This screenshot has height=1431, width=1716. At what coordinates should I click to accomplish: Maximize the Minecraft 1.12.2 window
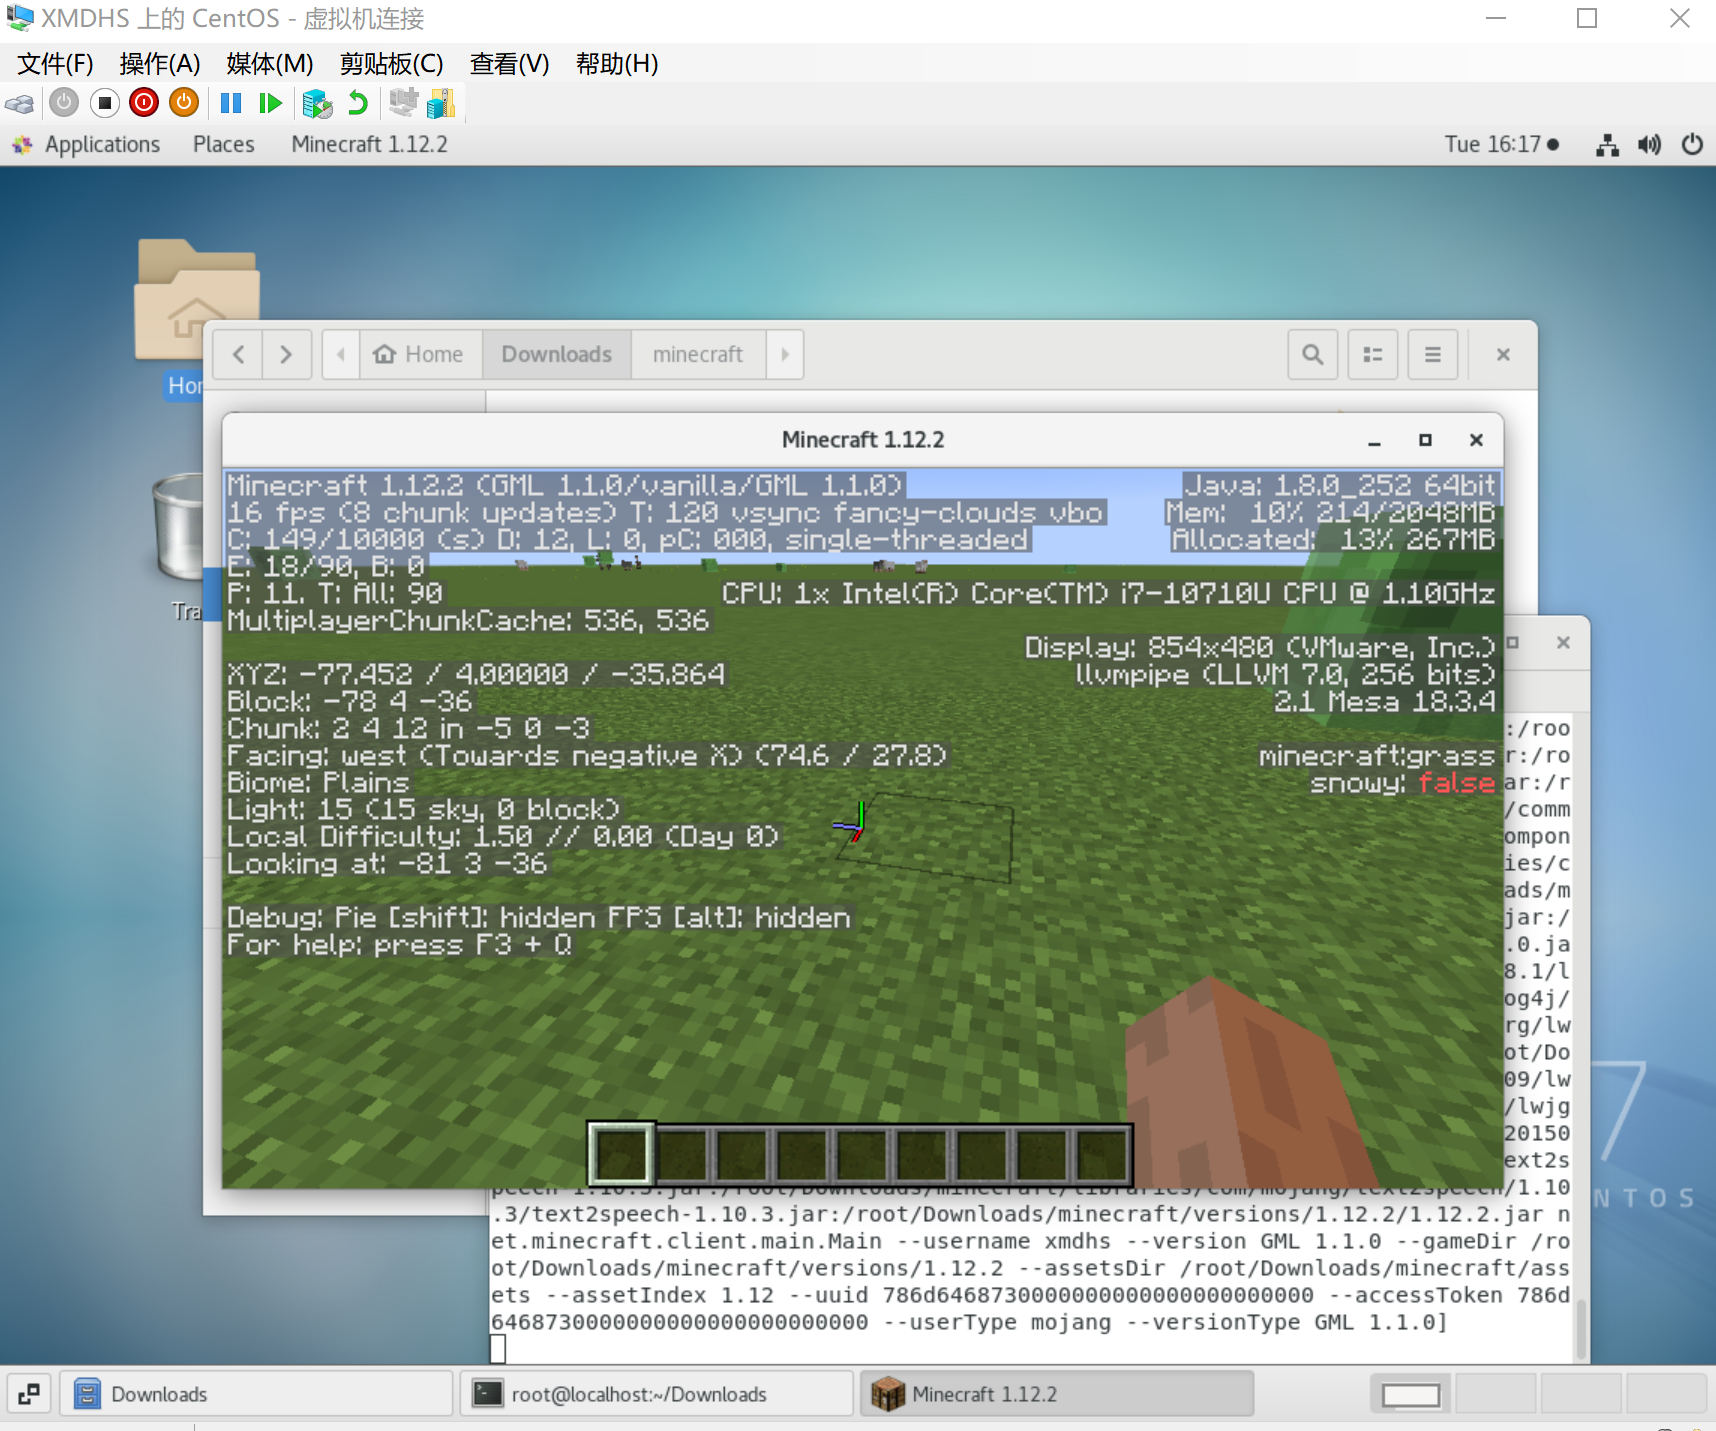[x=1425, y=441]
